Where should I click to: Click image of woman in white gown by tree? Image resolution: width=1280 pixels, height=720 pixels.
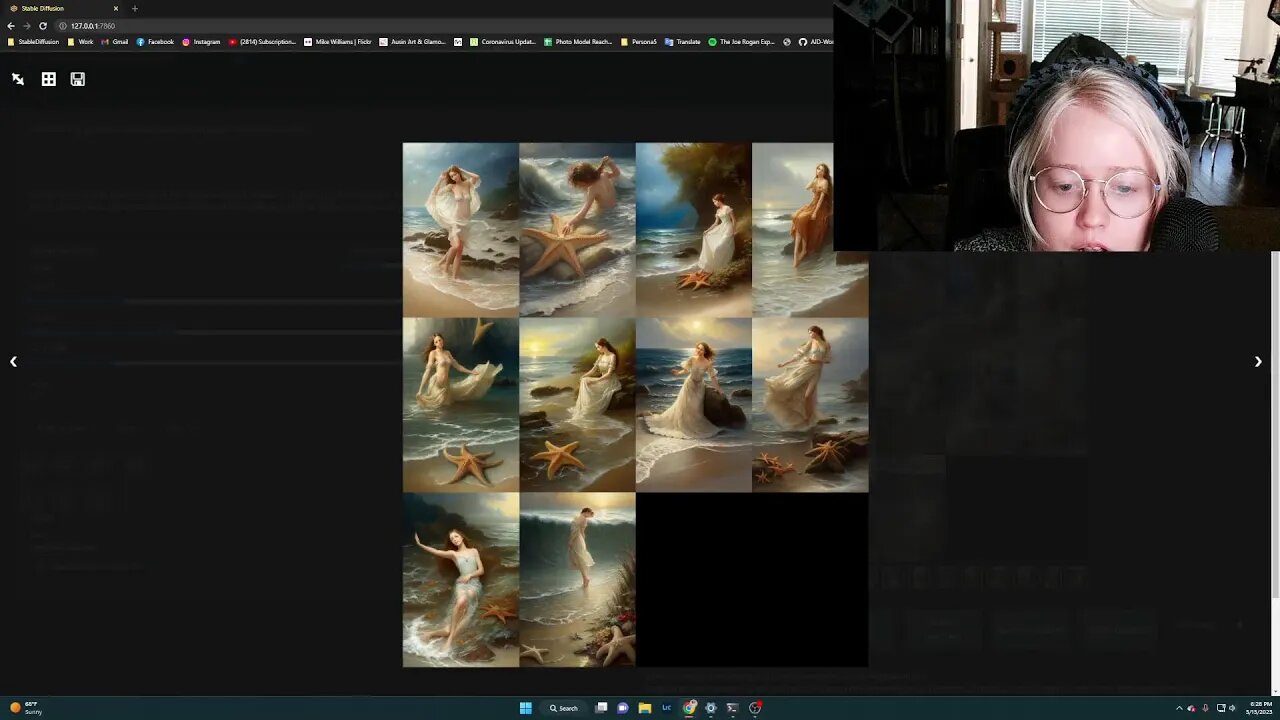693,230
